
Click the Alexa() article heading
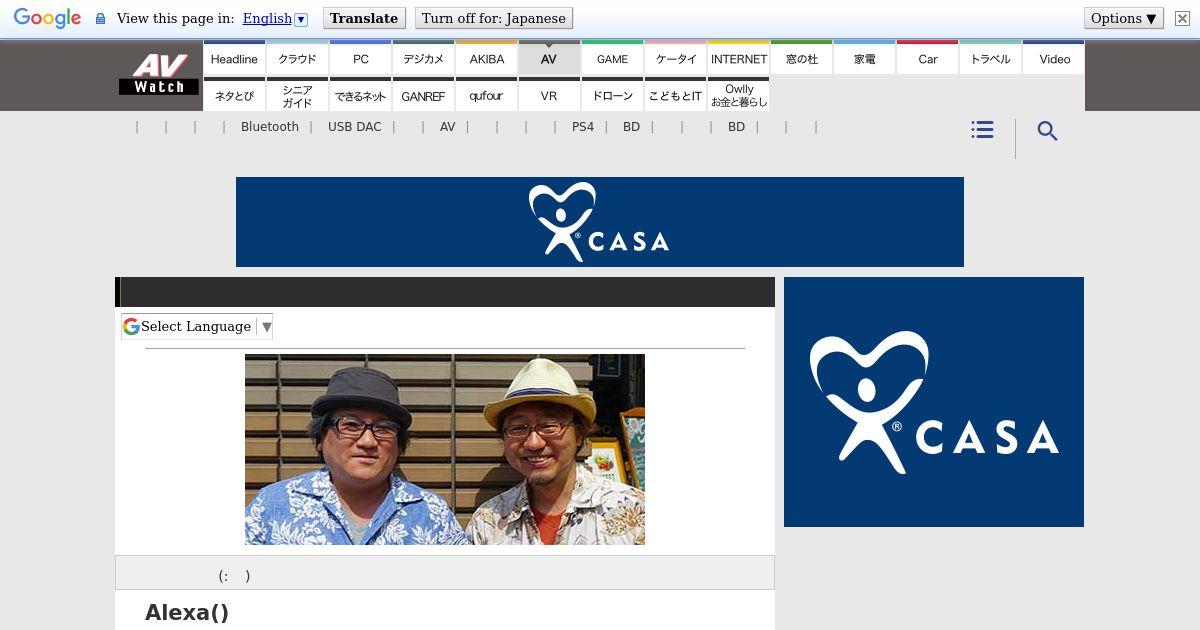click(187, 612)
